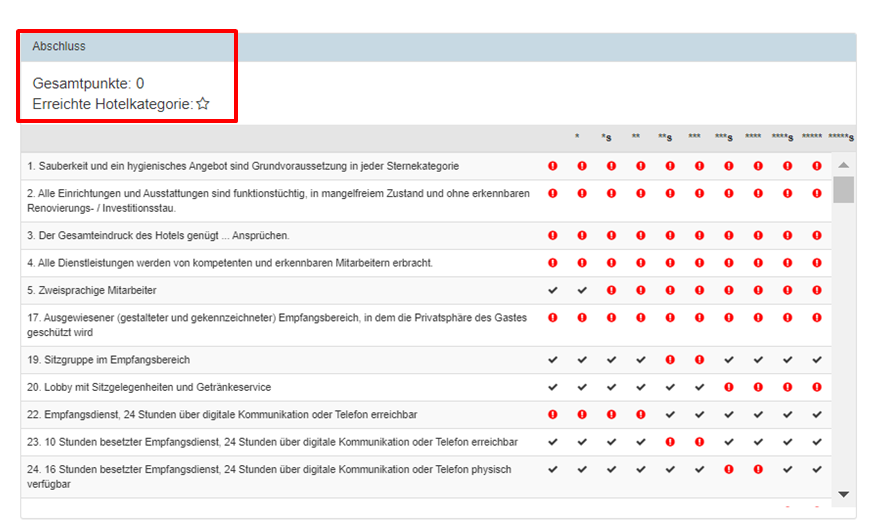Click the one-star column header

[576, 137]
